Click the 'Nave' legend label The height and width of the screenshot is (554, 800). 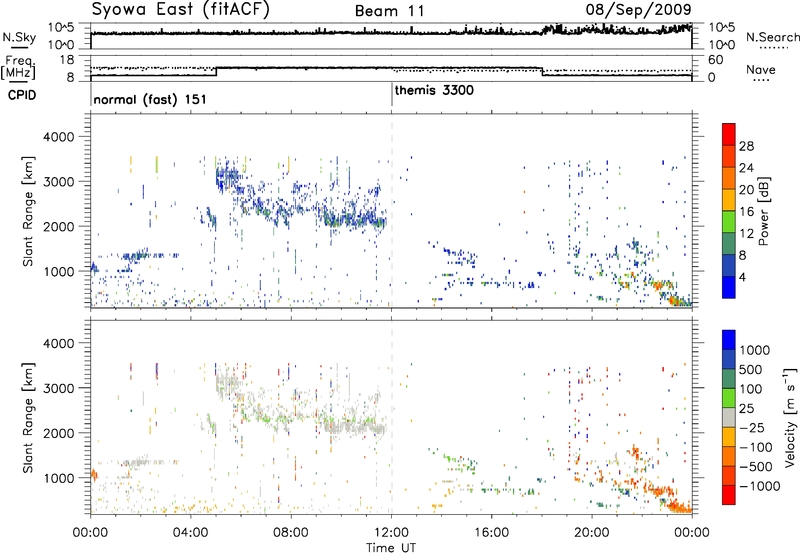760,69
